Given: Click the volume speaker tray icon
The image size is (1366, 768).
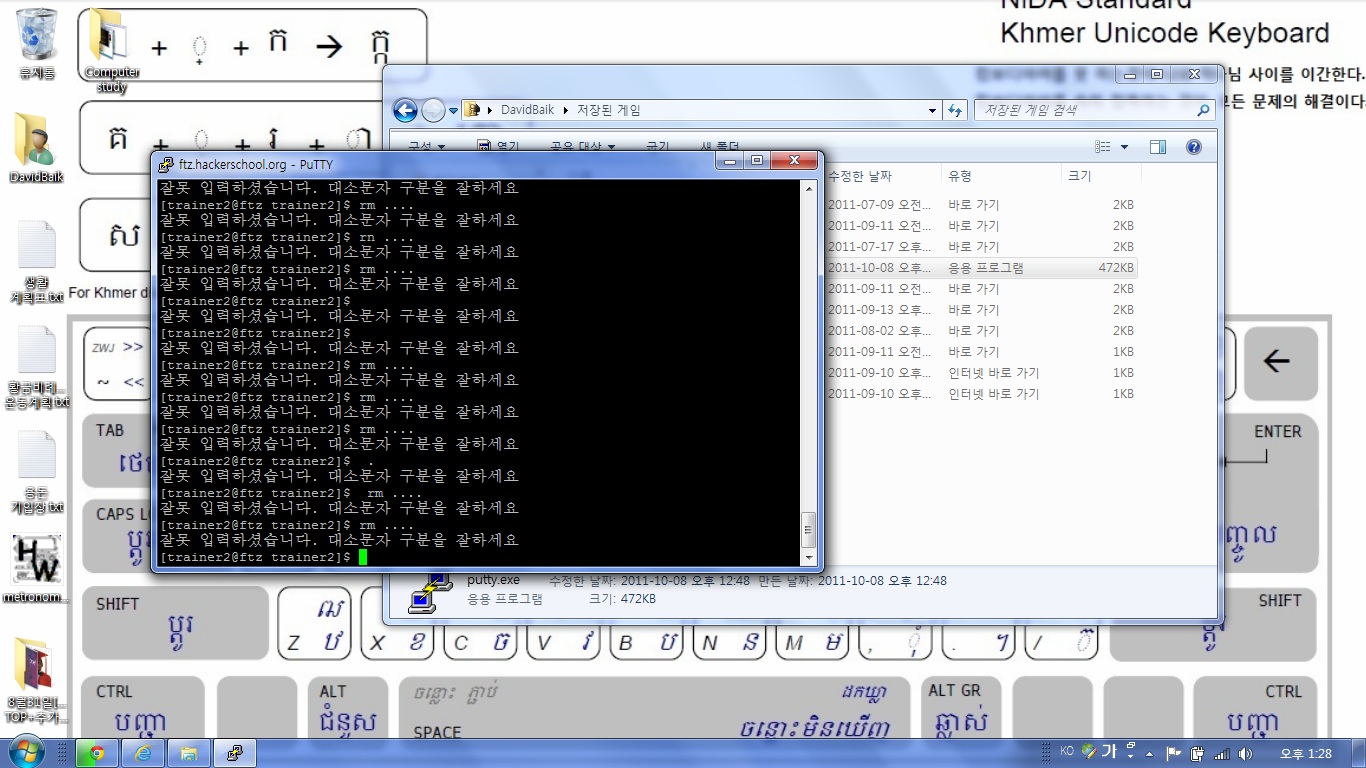Looking at the screenshot, I should [1245, 753].
